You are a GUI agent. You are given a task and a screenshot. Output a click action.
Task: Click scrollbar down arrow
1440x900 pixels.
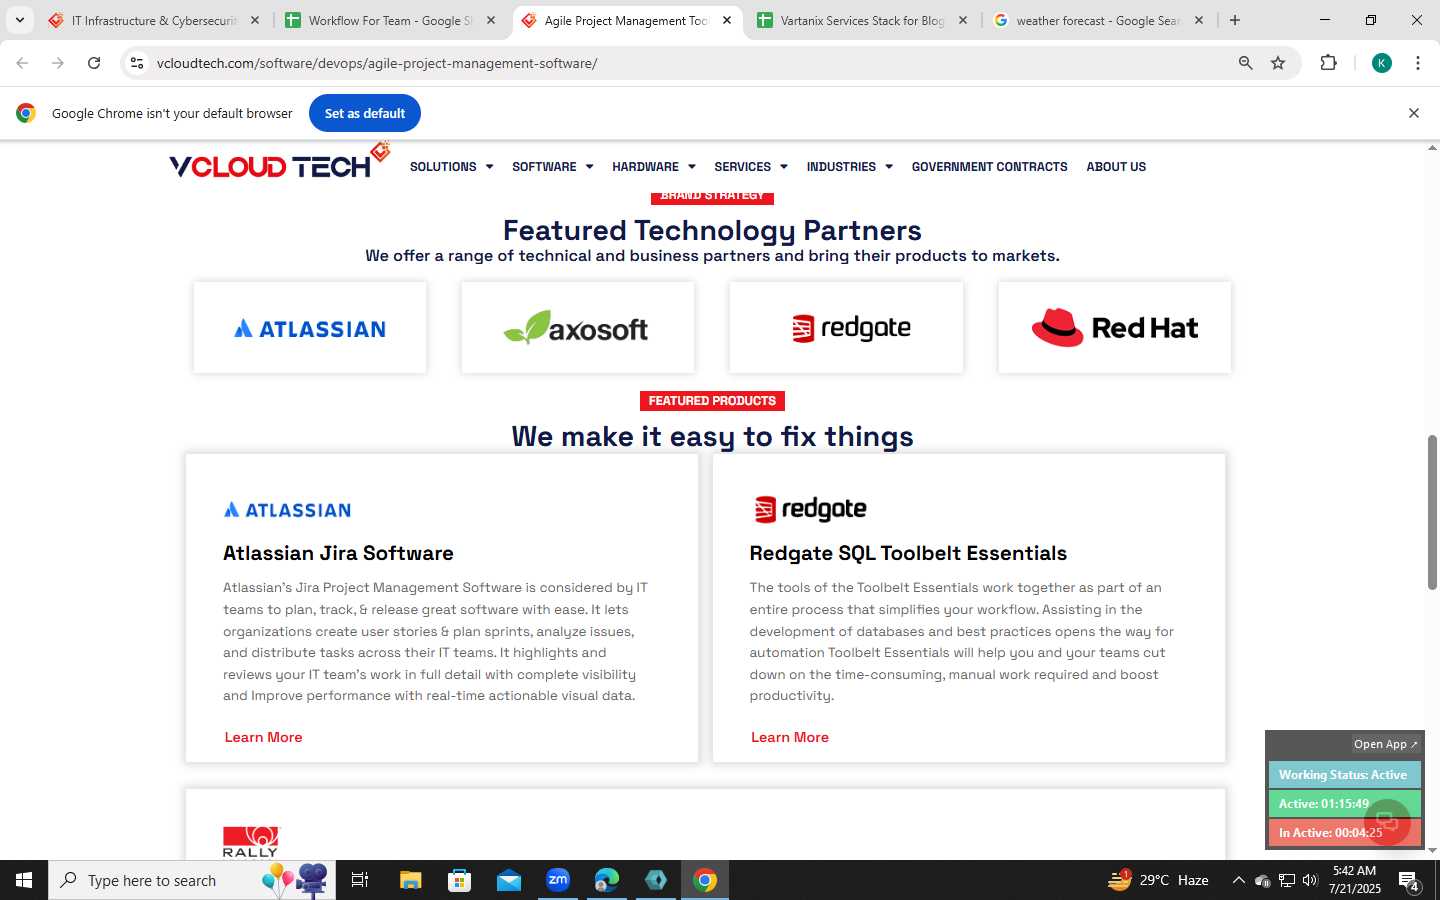(1432, 851)
